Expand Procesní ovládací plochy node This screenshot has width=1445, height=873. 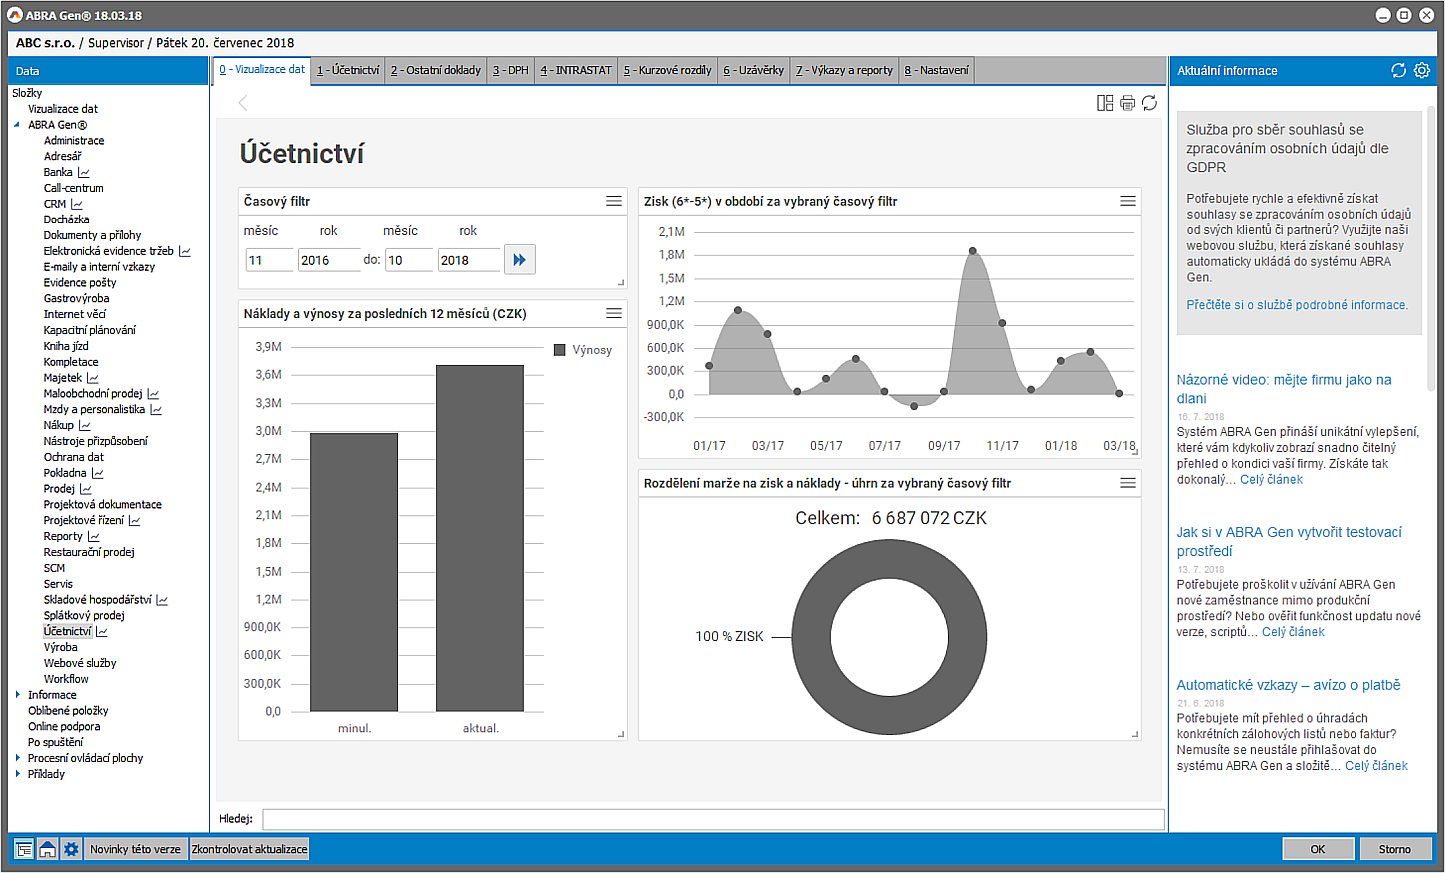(17, 758)
